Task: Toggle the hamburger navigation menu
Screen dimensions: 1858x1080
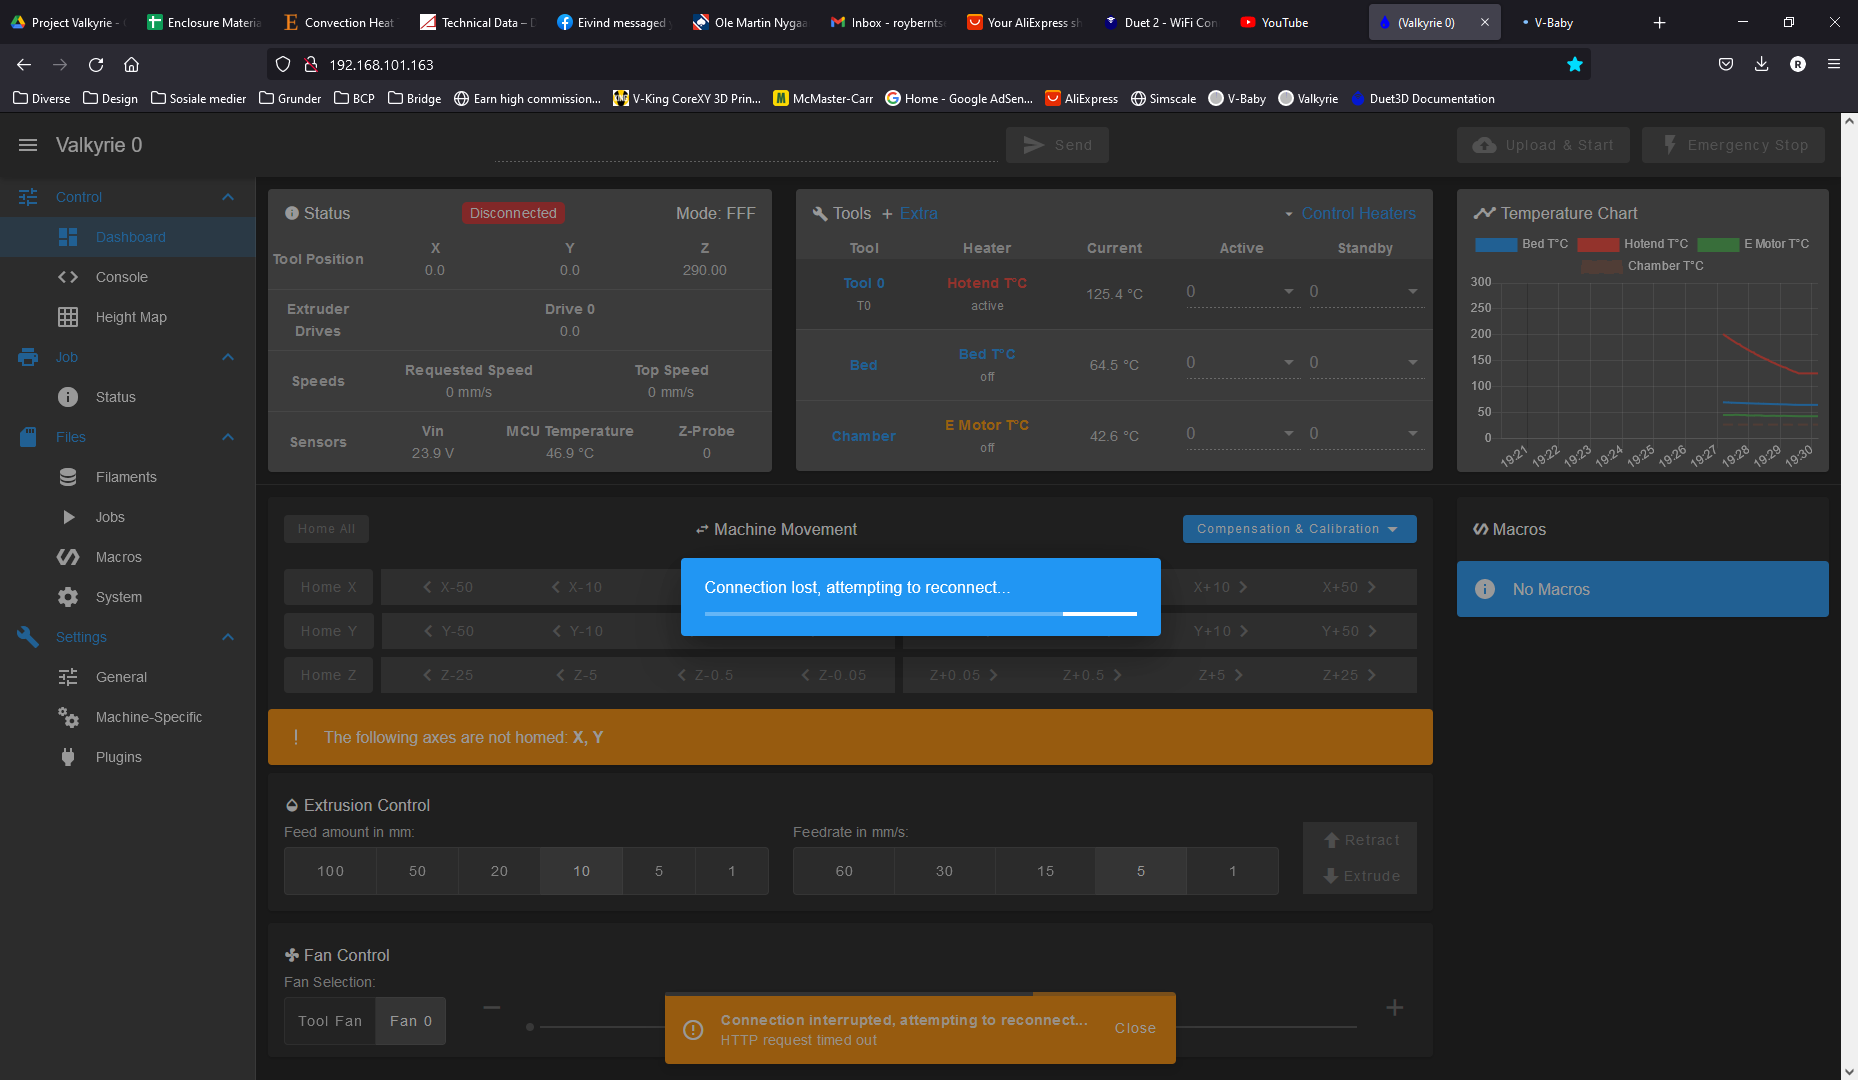Action: (x=28, y=145)
